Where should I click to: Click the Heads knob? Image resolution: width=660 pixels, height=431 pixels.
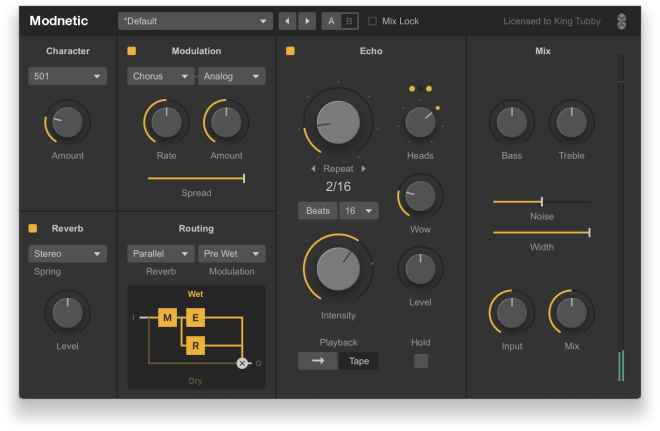pyautogui.click(x=420, y=122)
